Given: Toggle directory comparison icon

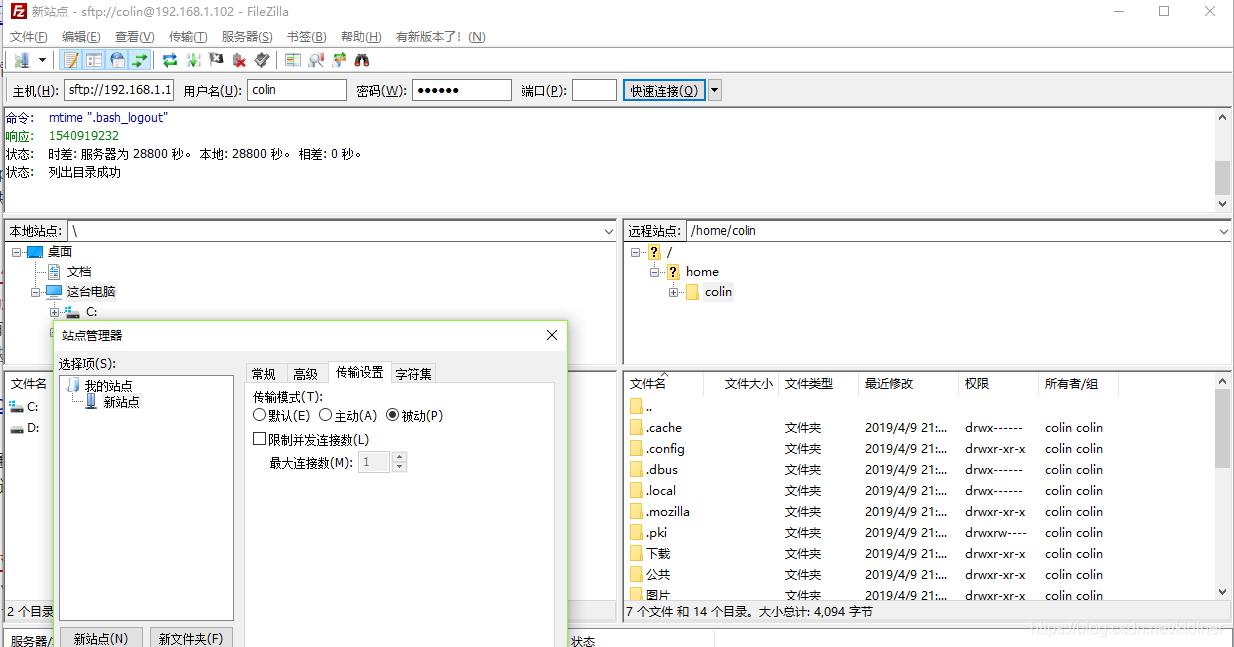Looking at the screenshot, I should (316, 60).
